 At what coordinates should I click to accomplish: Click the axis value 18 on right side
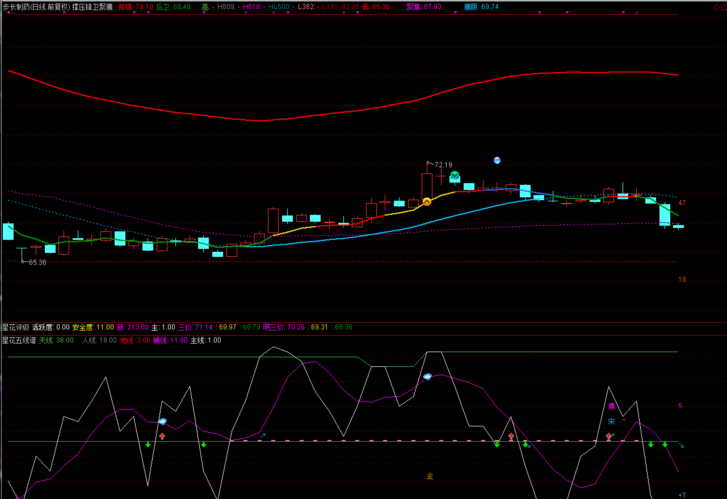tap(682, 280)
